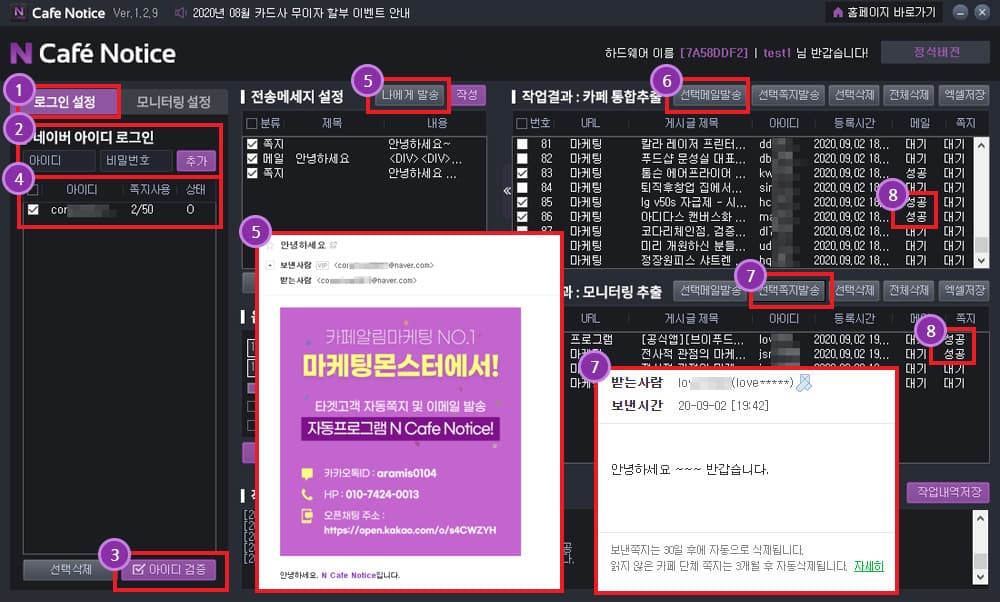Screen dimensions: 1000x602
Task: Uncheck the checkbox for row 86
Action: click(522, 217)
